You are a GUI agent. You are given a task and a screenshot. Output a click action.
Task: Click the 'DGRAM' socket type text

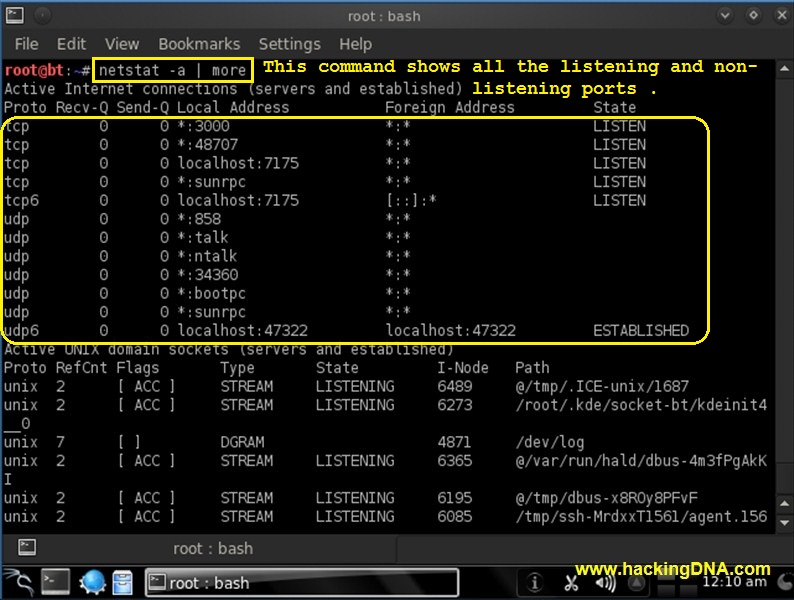[x=242, y=443]
